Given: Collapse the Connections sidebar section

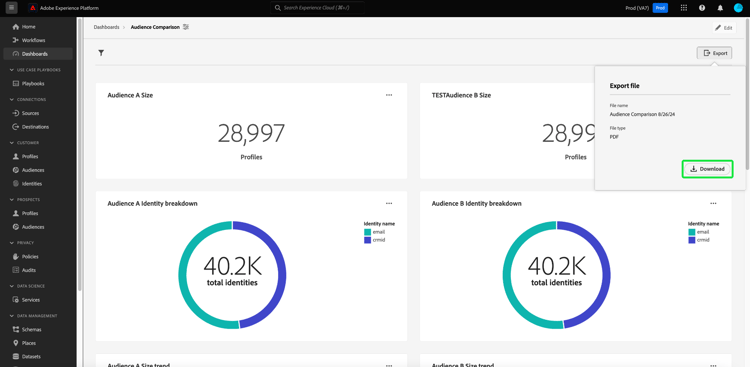Looking at the screenshot, I should click(x=12, y=100).
